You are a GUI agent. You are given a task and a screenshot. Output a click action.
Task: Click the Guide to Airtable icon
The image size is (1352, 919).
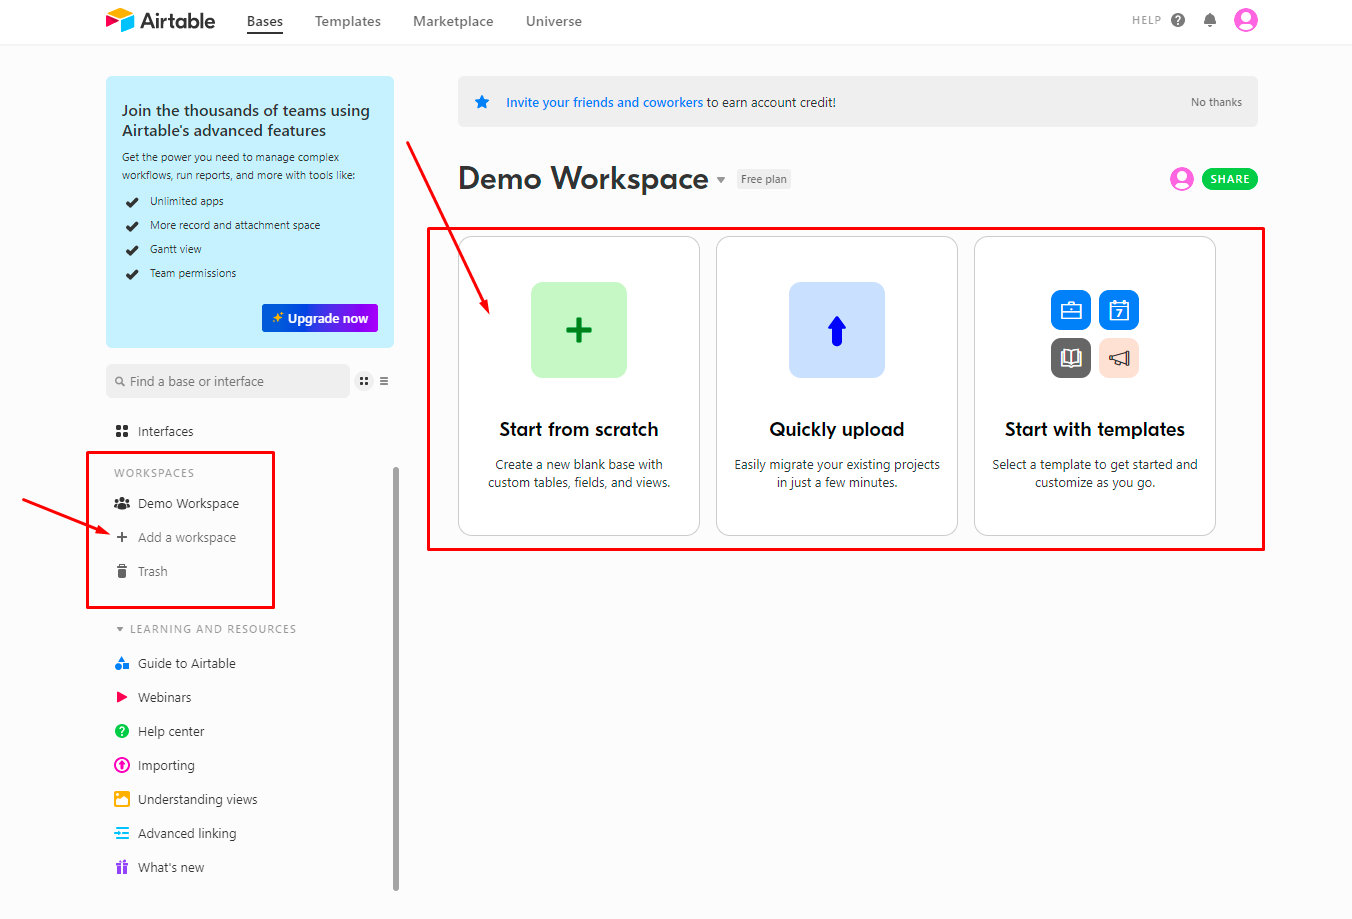[122, 663]
